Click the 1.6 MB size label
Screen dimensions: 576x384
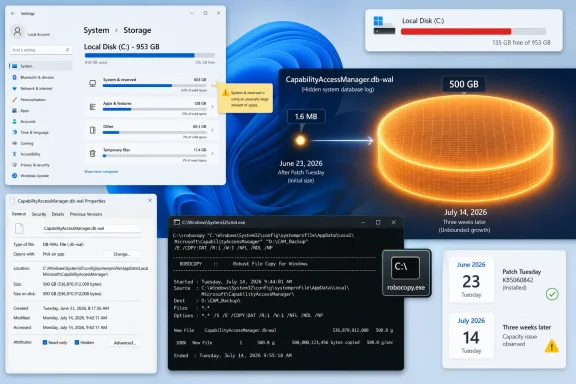(306, 116)
